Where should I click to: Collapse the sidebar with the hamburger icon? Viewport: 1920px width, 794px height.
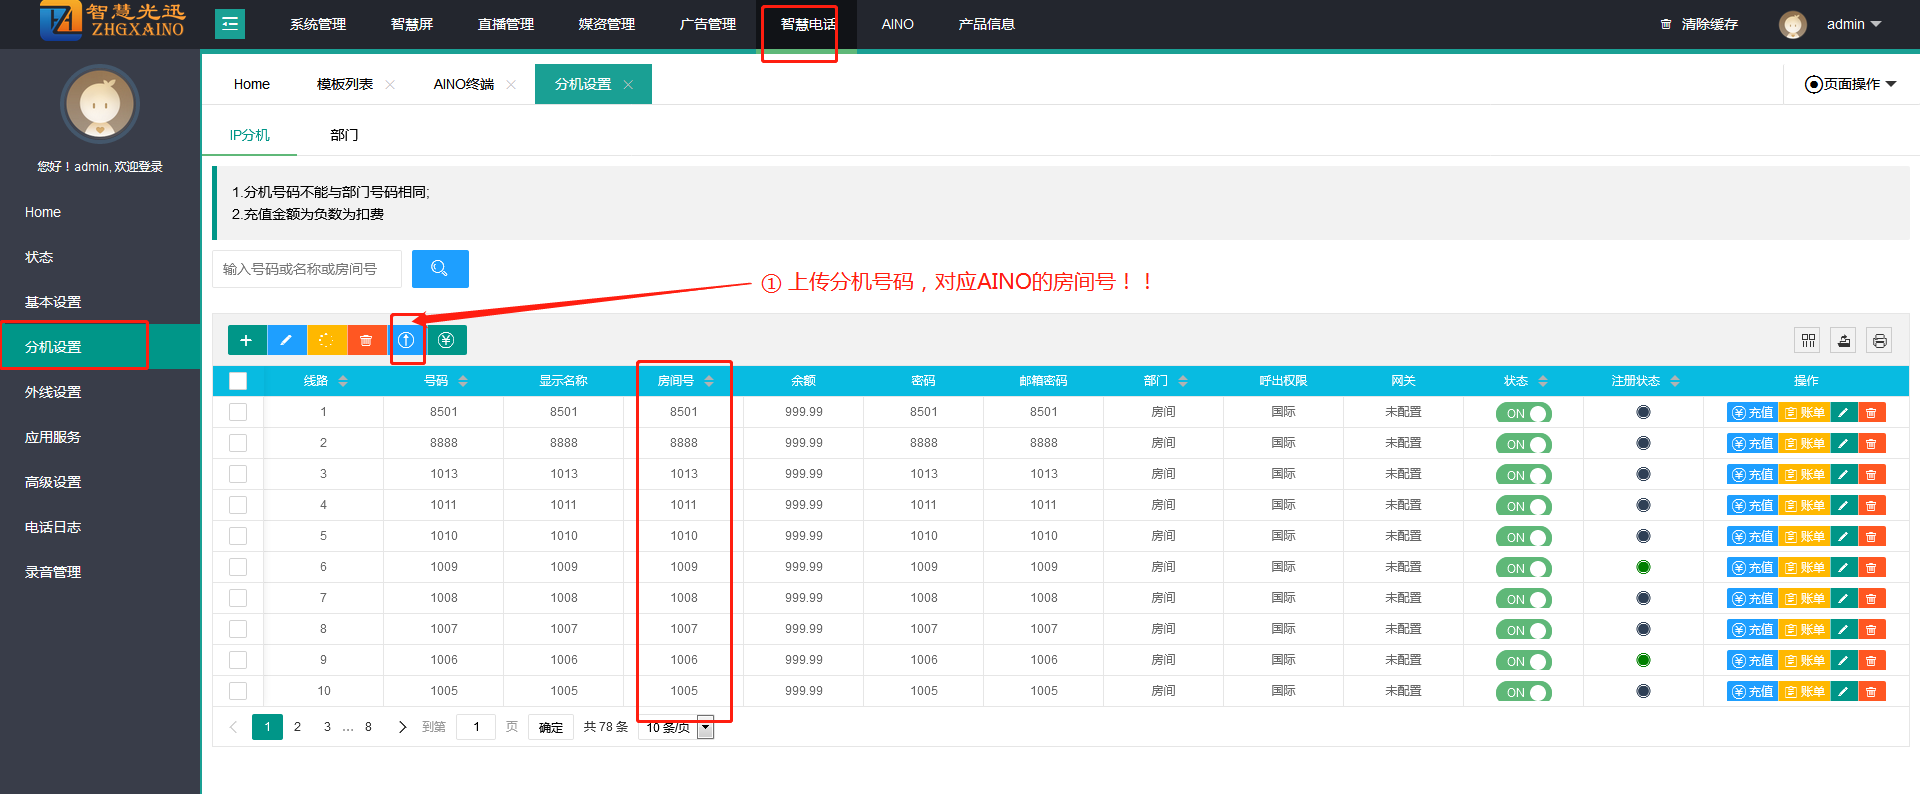click(x=230, y=24)
